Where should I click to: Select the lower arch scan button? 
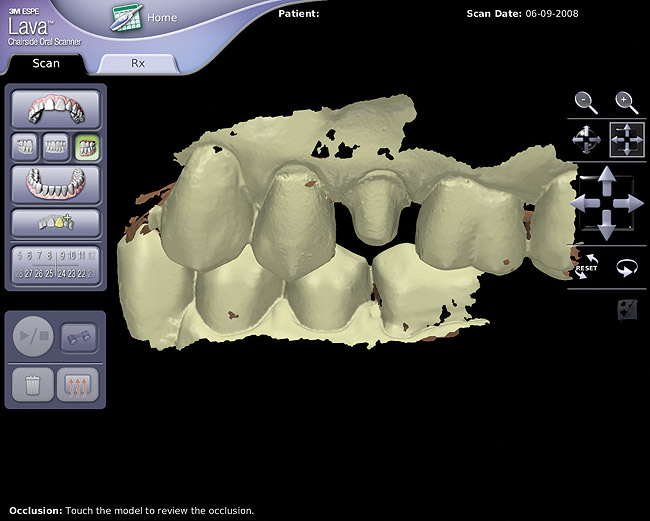[55, 186]
